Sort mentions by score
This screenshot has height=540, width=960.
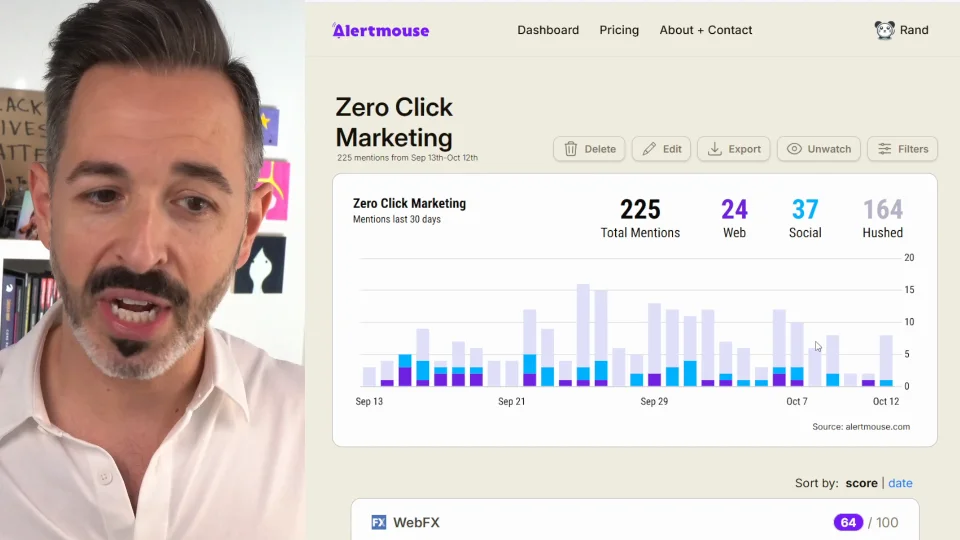[x=861, y=483]
